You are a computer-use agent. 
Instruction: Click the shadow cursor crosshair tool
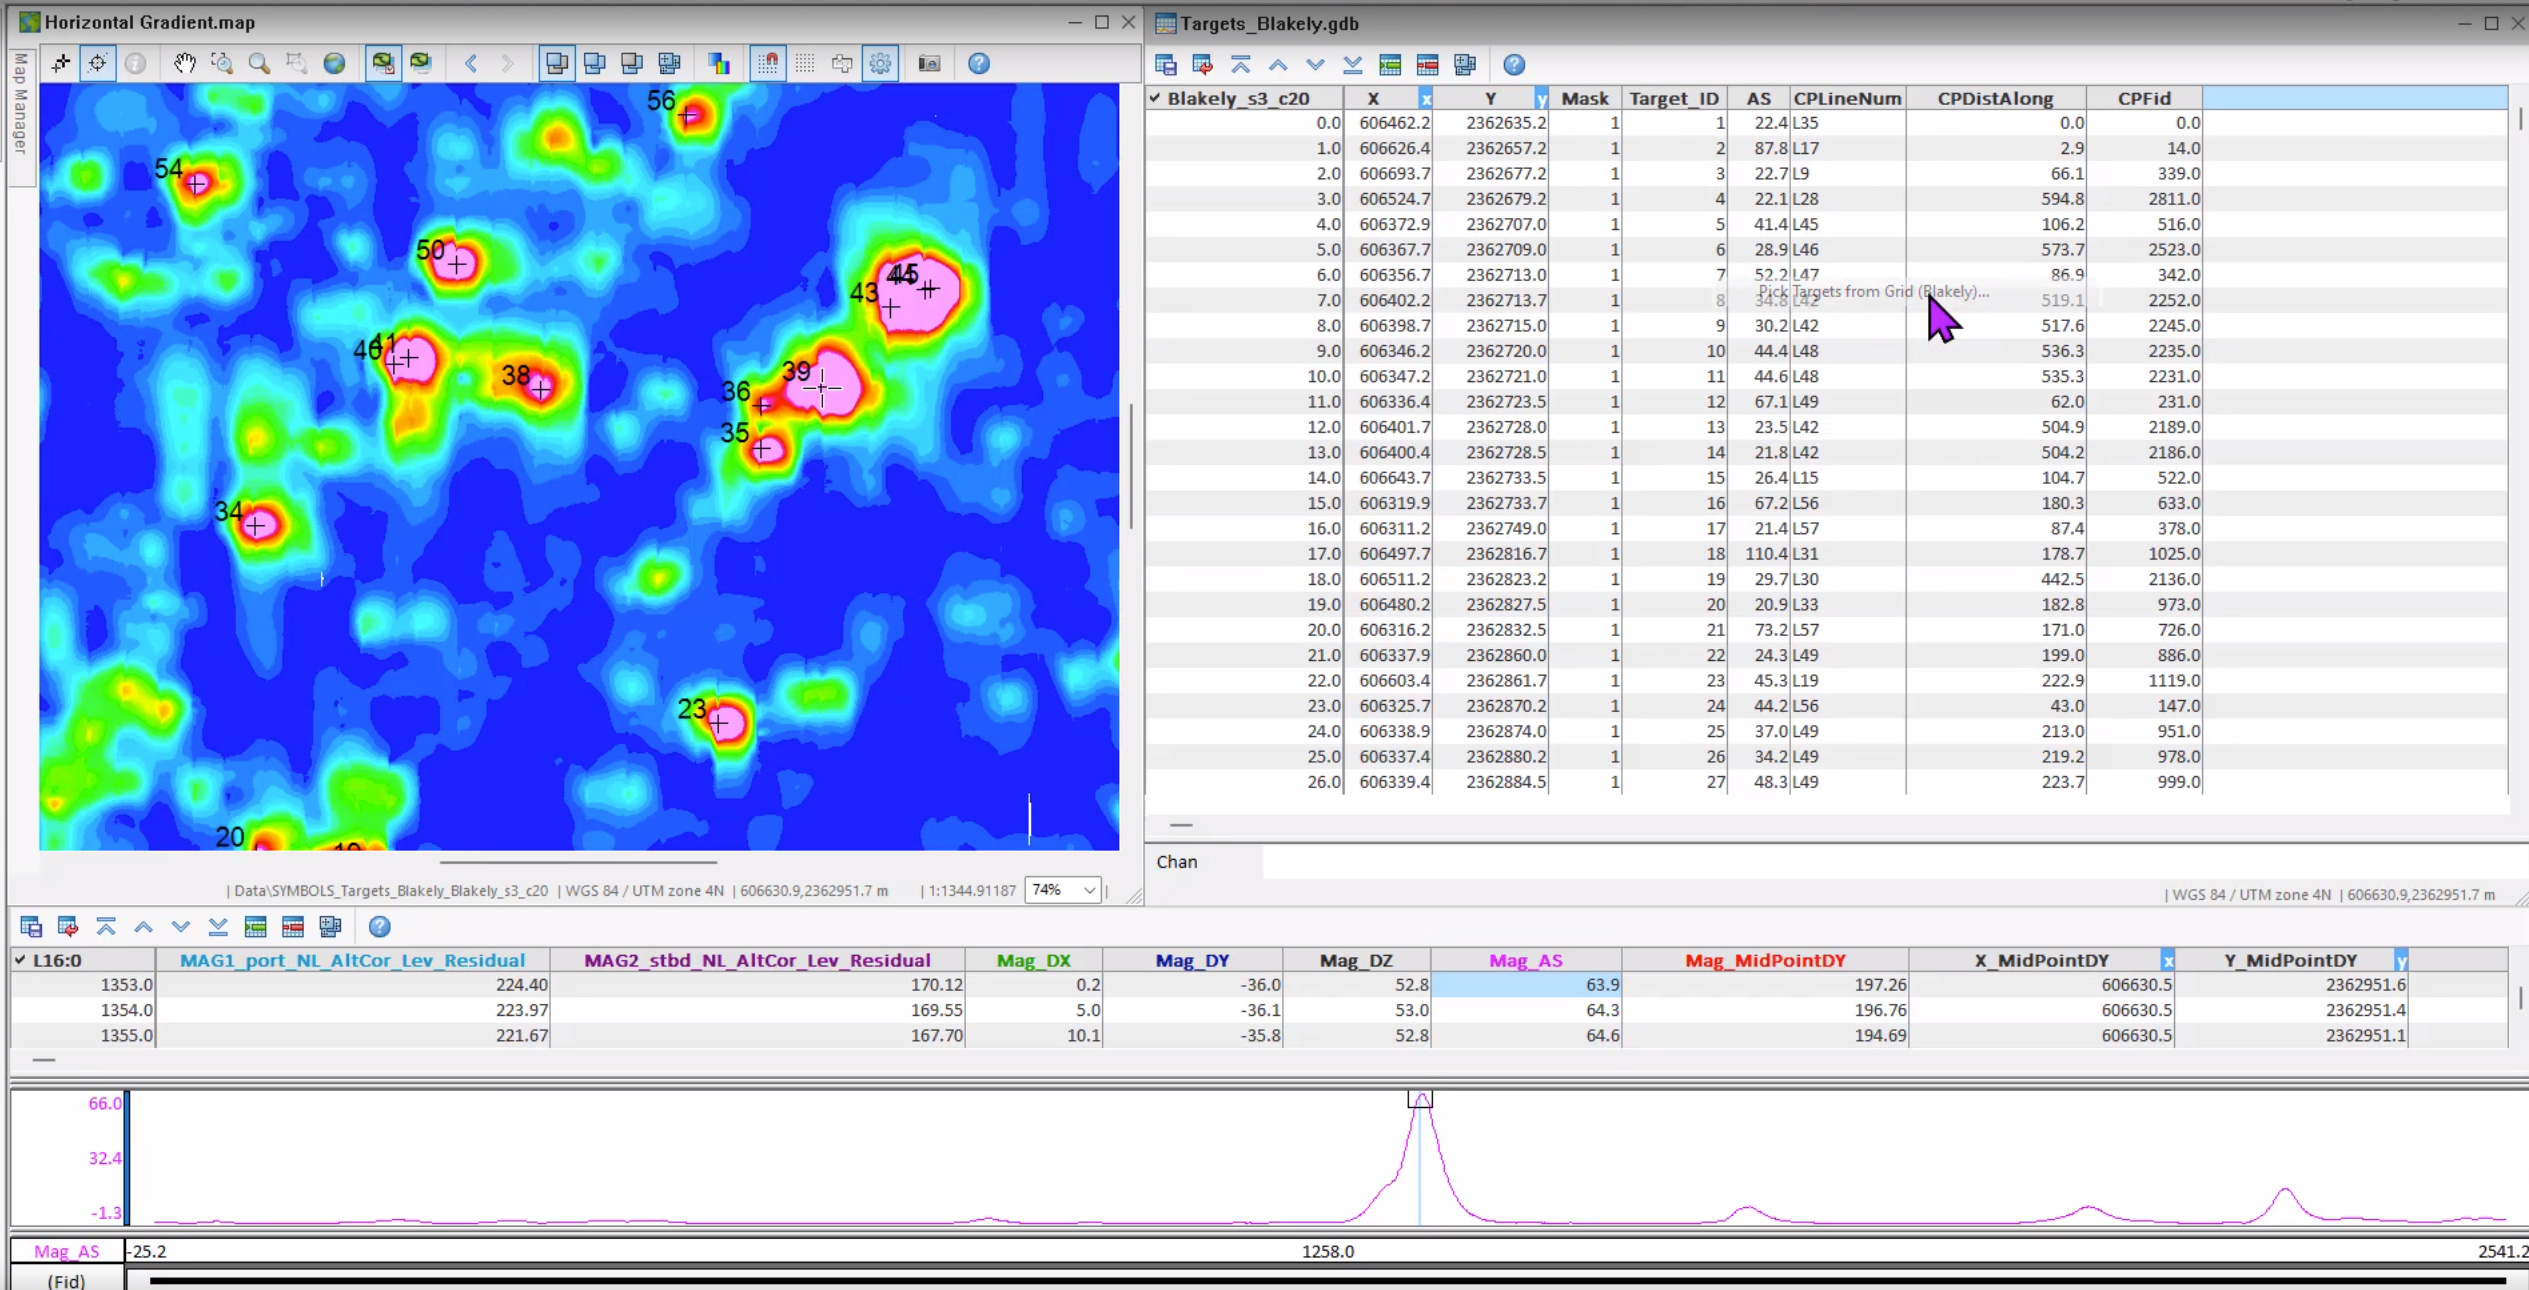coord(97,63)
